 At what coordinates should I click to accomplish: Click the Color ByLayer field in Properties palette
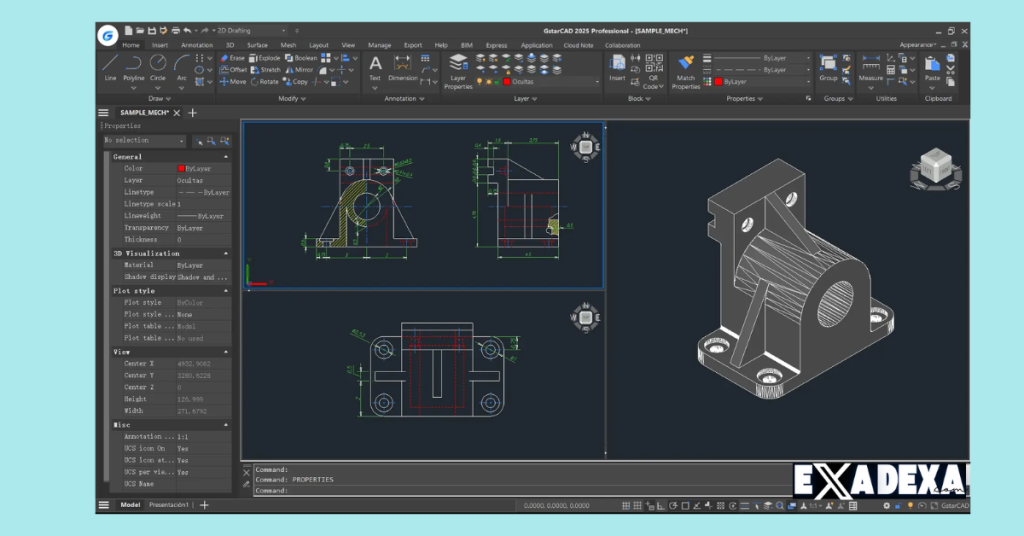point(203,168)
